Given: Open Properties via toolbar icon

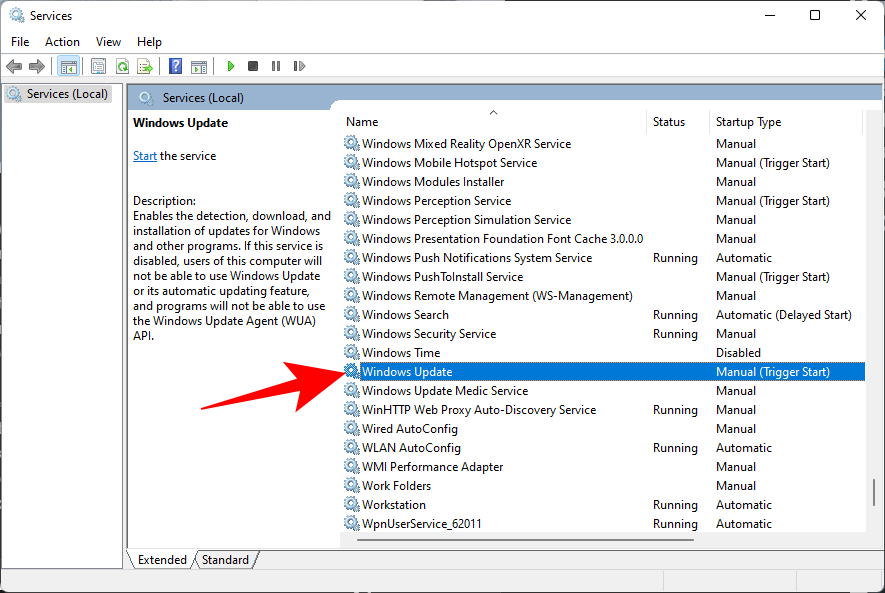Looking at the screenshot, I should (x=98, y=66).
